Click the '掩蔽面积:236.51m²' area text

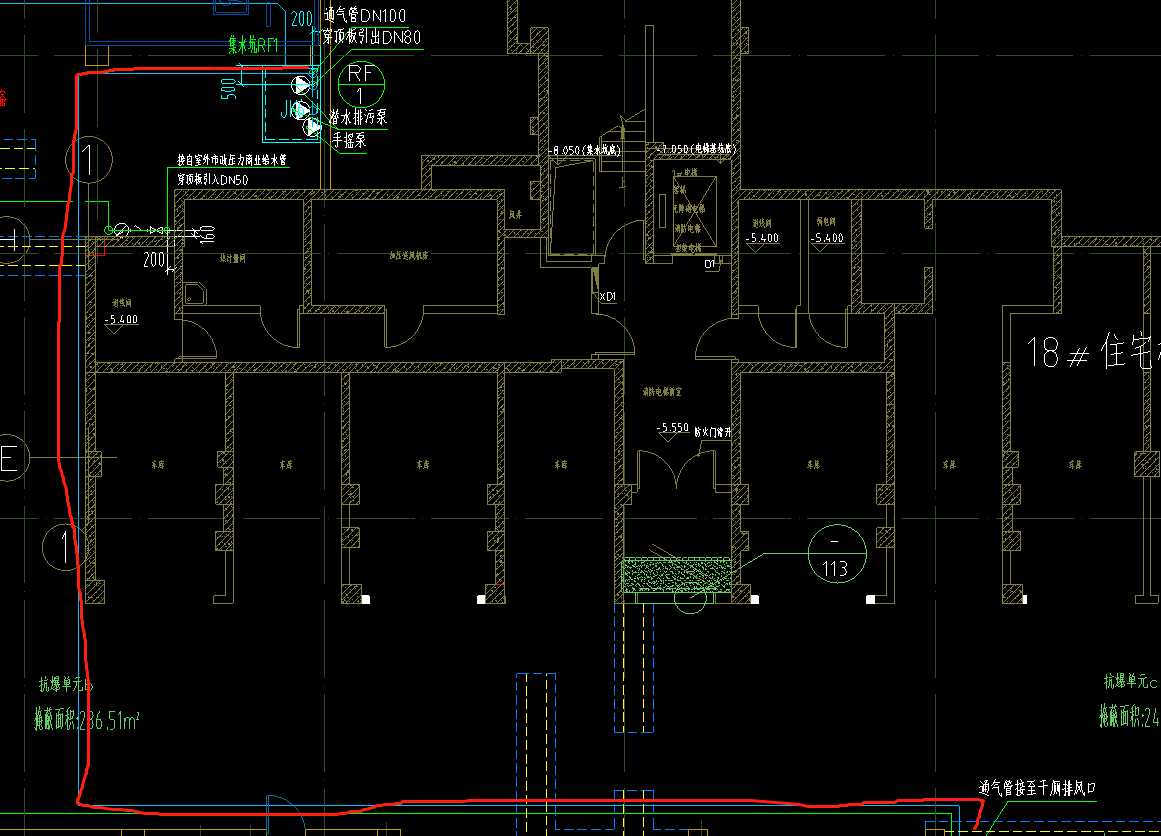(x=87, y=720)
